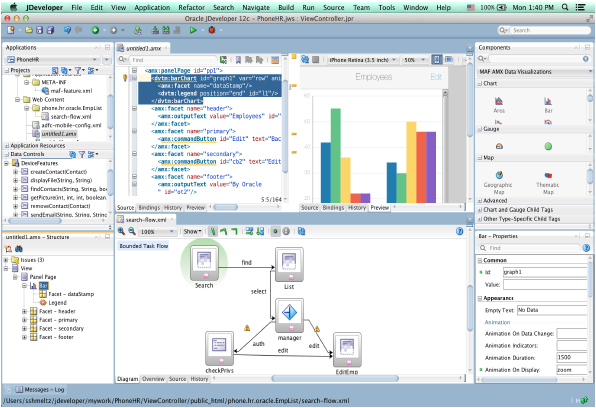Open the Navigate menu
596x408 pixels.
click(256, 7)
